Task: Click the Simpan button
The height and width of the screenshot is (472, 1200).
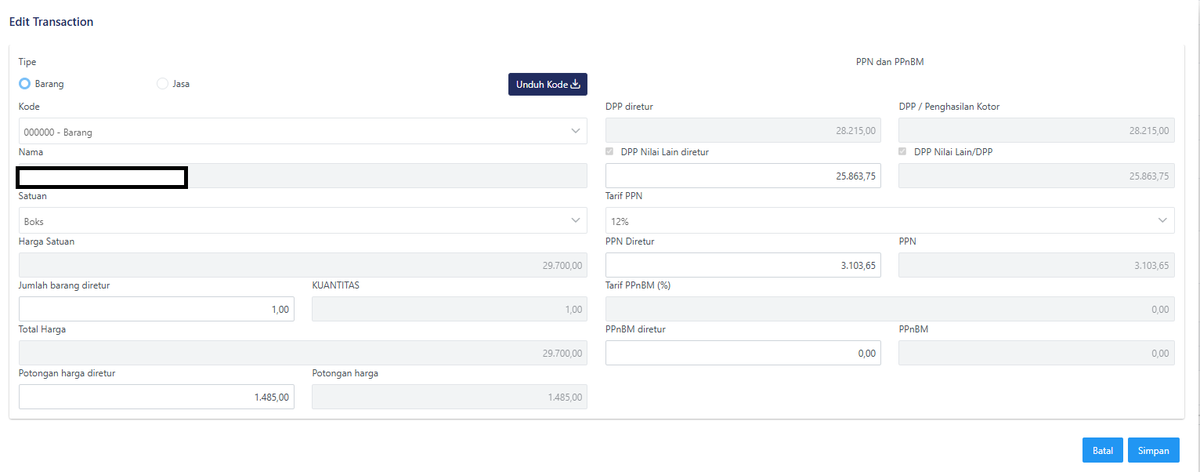Action: [1154, 451]
